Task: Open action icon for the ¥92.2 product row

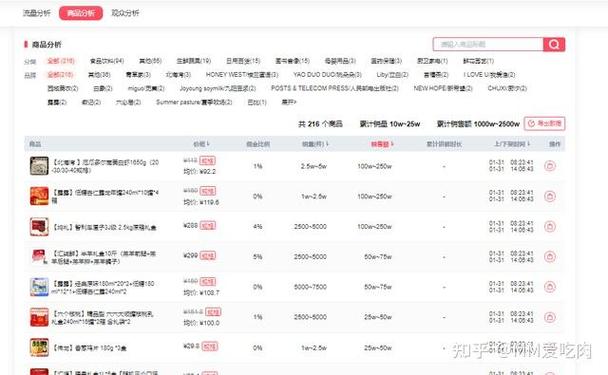Action: coord(550,166)
